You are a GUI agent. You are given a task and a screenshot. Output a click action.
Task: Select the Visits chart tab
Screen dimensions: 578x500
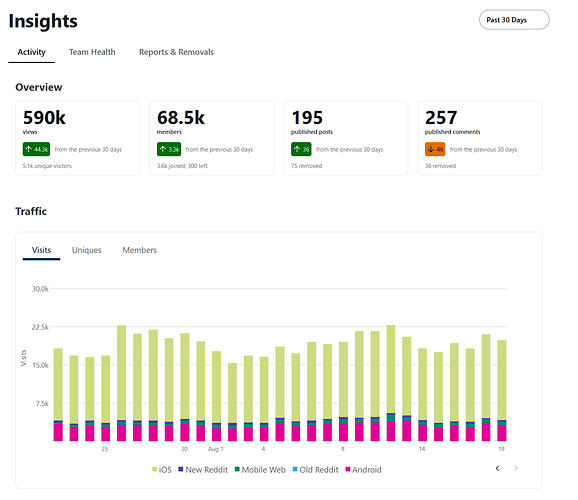tap(41, 250)
